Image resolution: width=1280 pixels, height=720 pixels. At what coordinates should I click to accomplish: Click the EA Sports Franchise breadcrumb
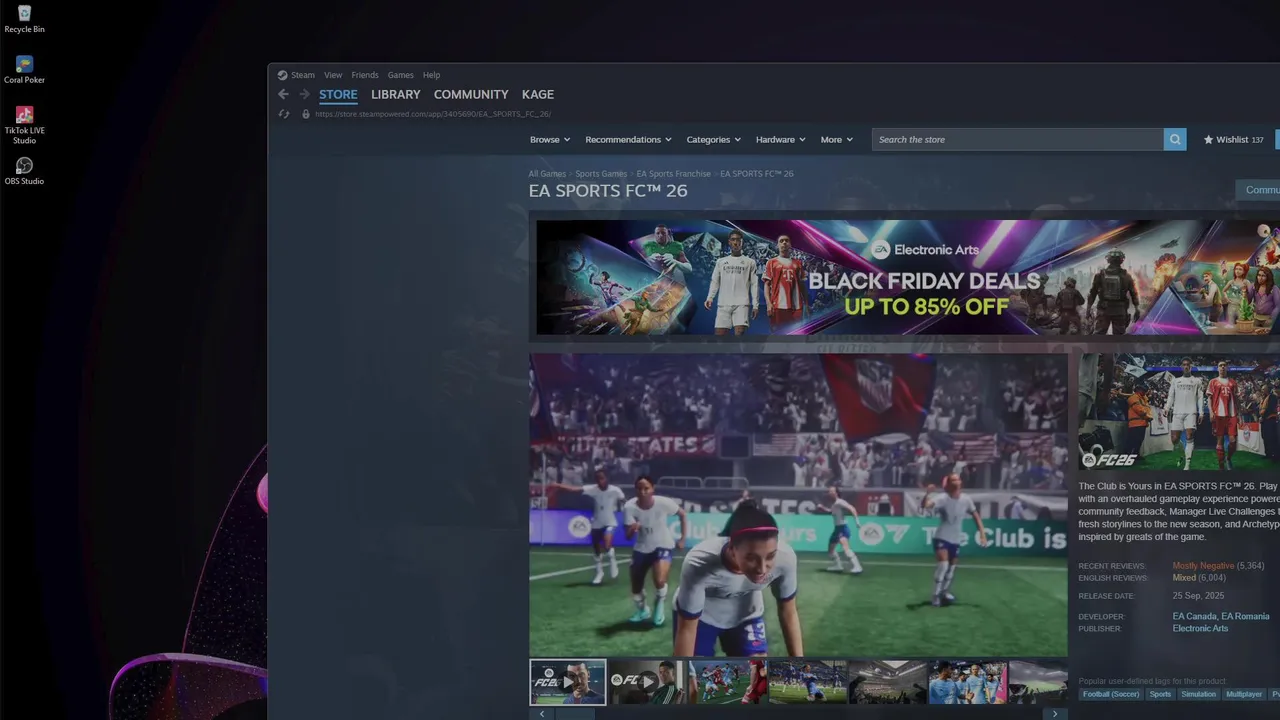click(674, 174)
